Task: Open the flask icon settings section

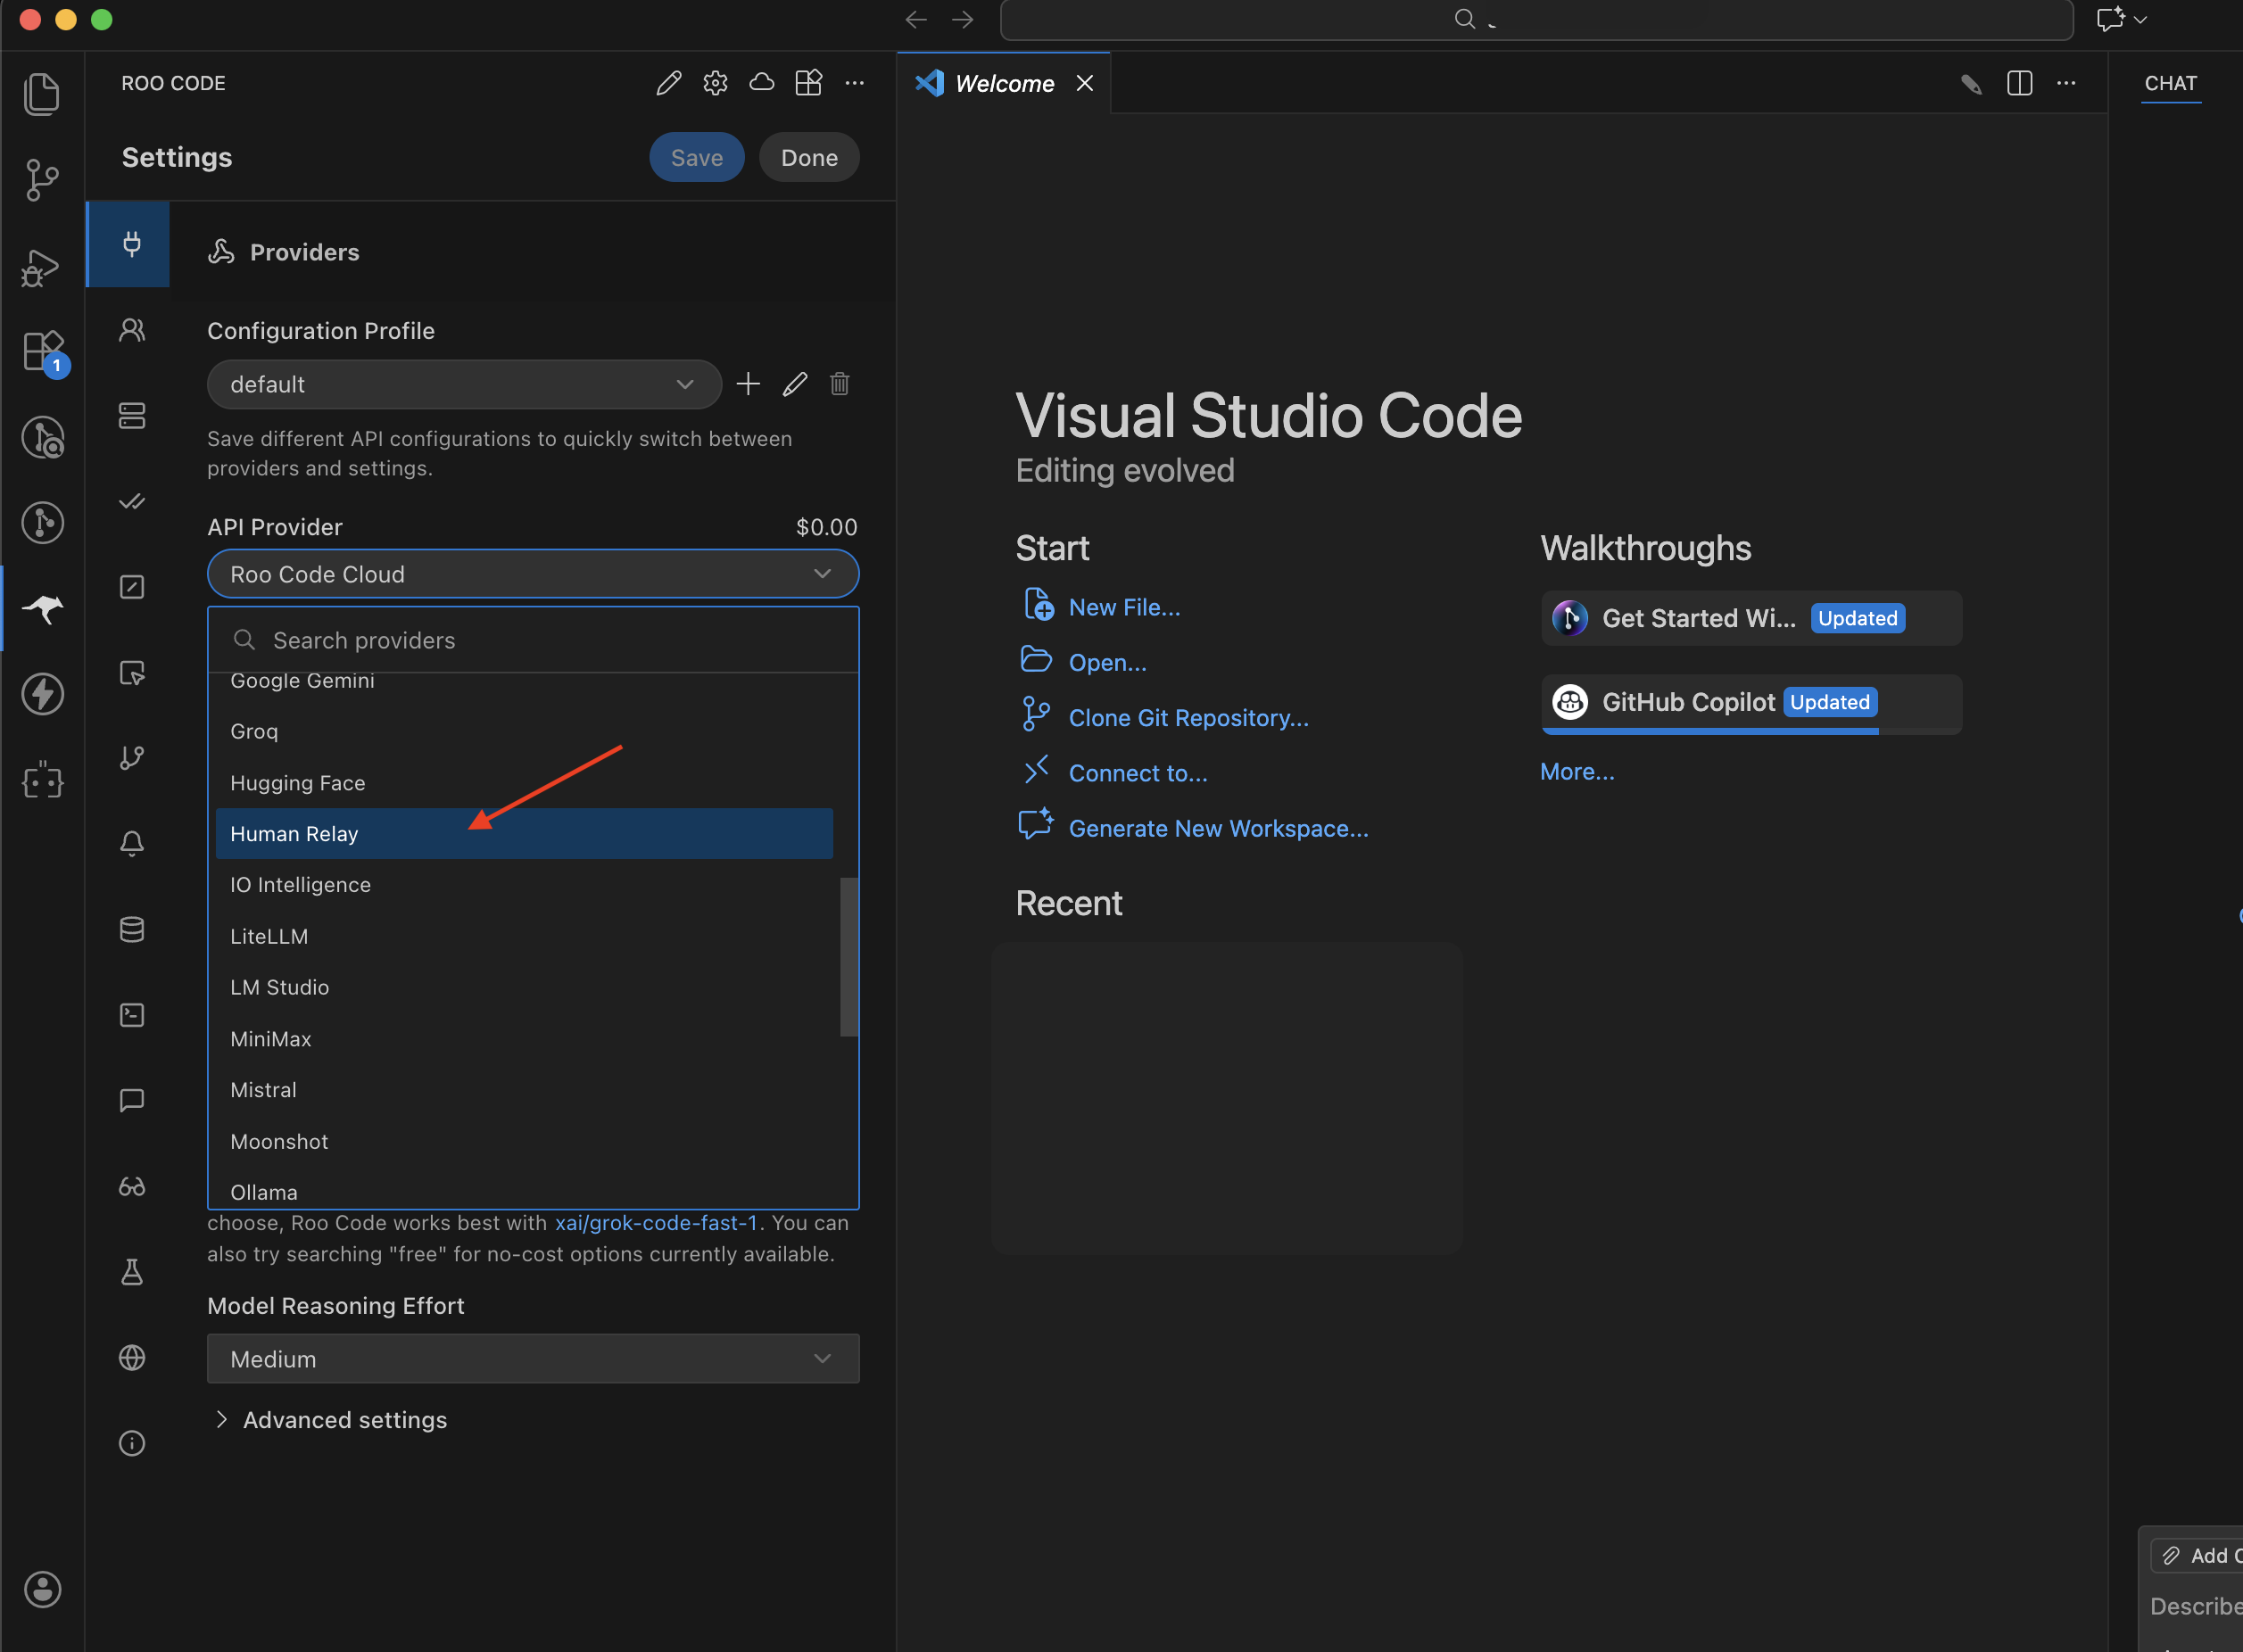Action: click(132, 1272)
